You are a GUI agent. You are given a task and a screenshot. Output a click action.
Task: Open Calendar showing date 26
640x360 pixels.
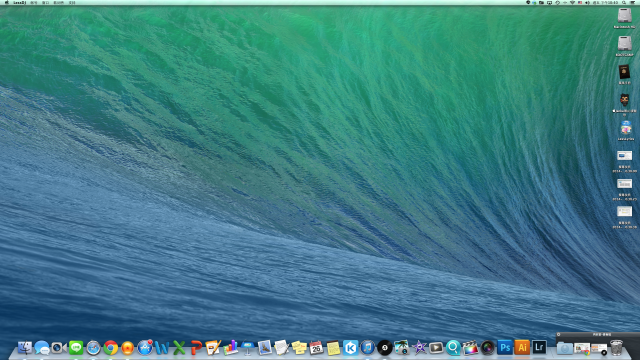[x=316, y=347]
